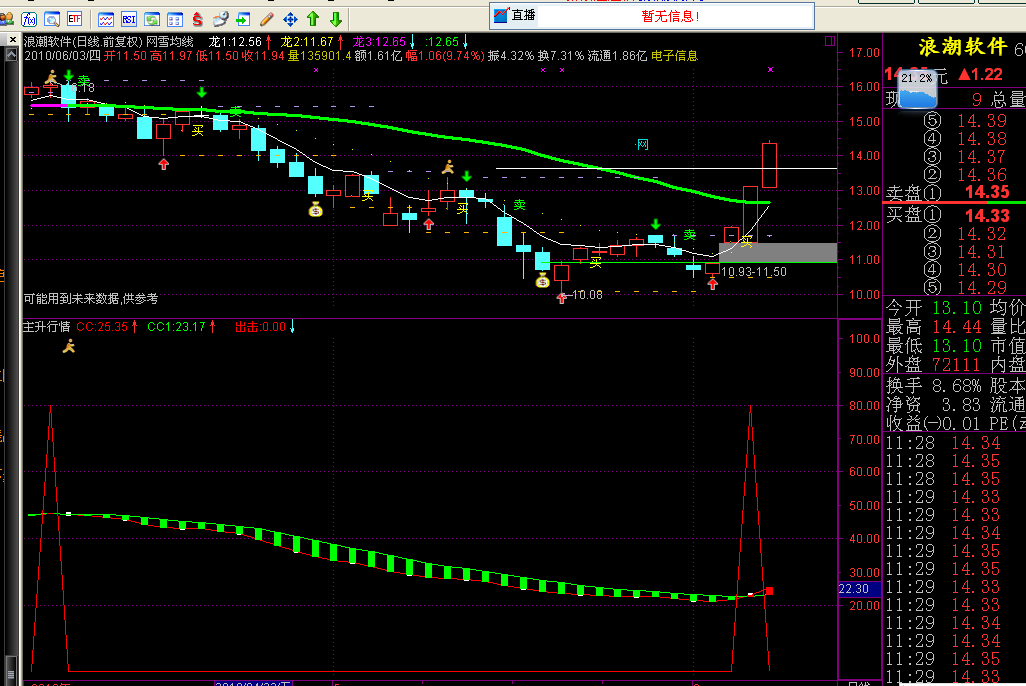Click the 网雪均线 indicator name label
The image size is (1026, 686).
click(170, 42)
